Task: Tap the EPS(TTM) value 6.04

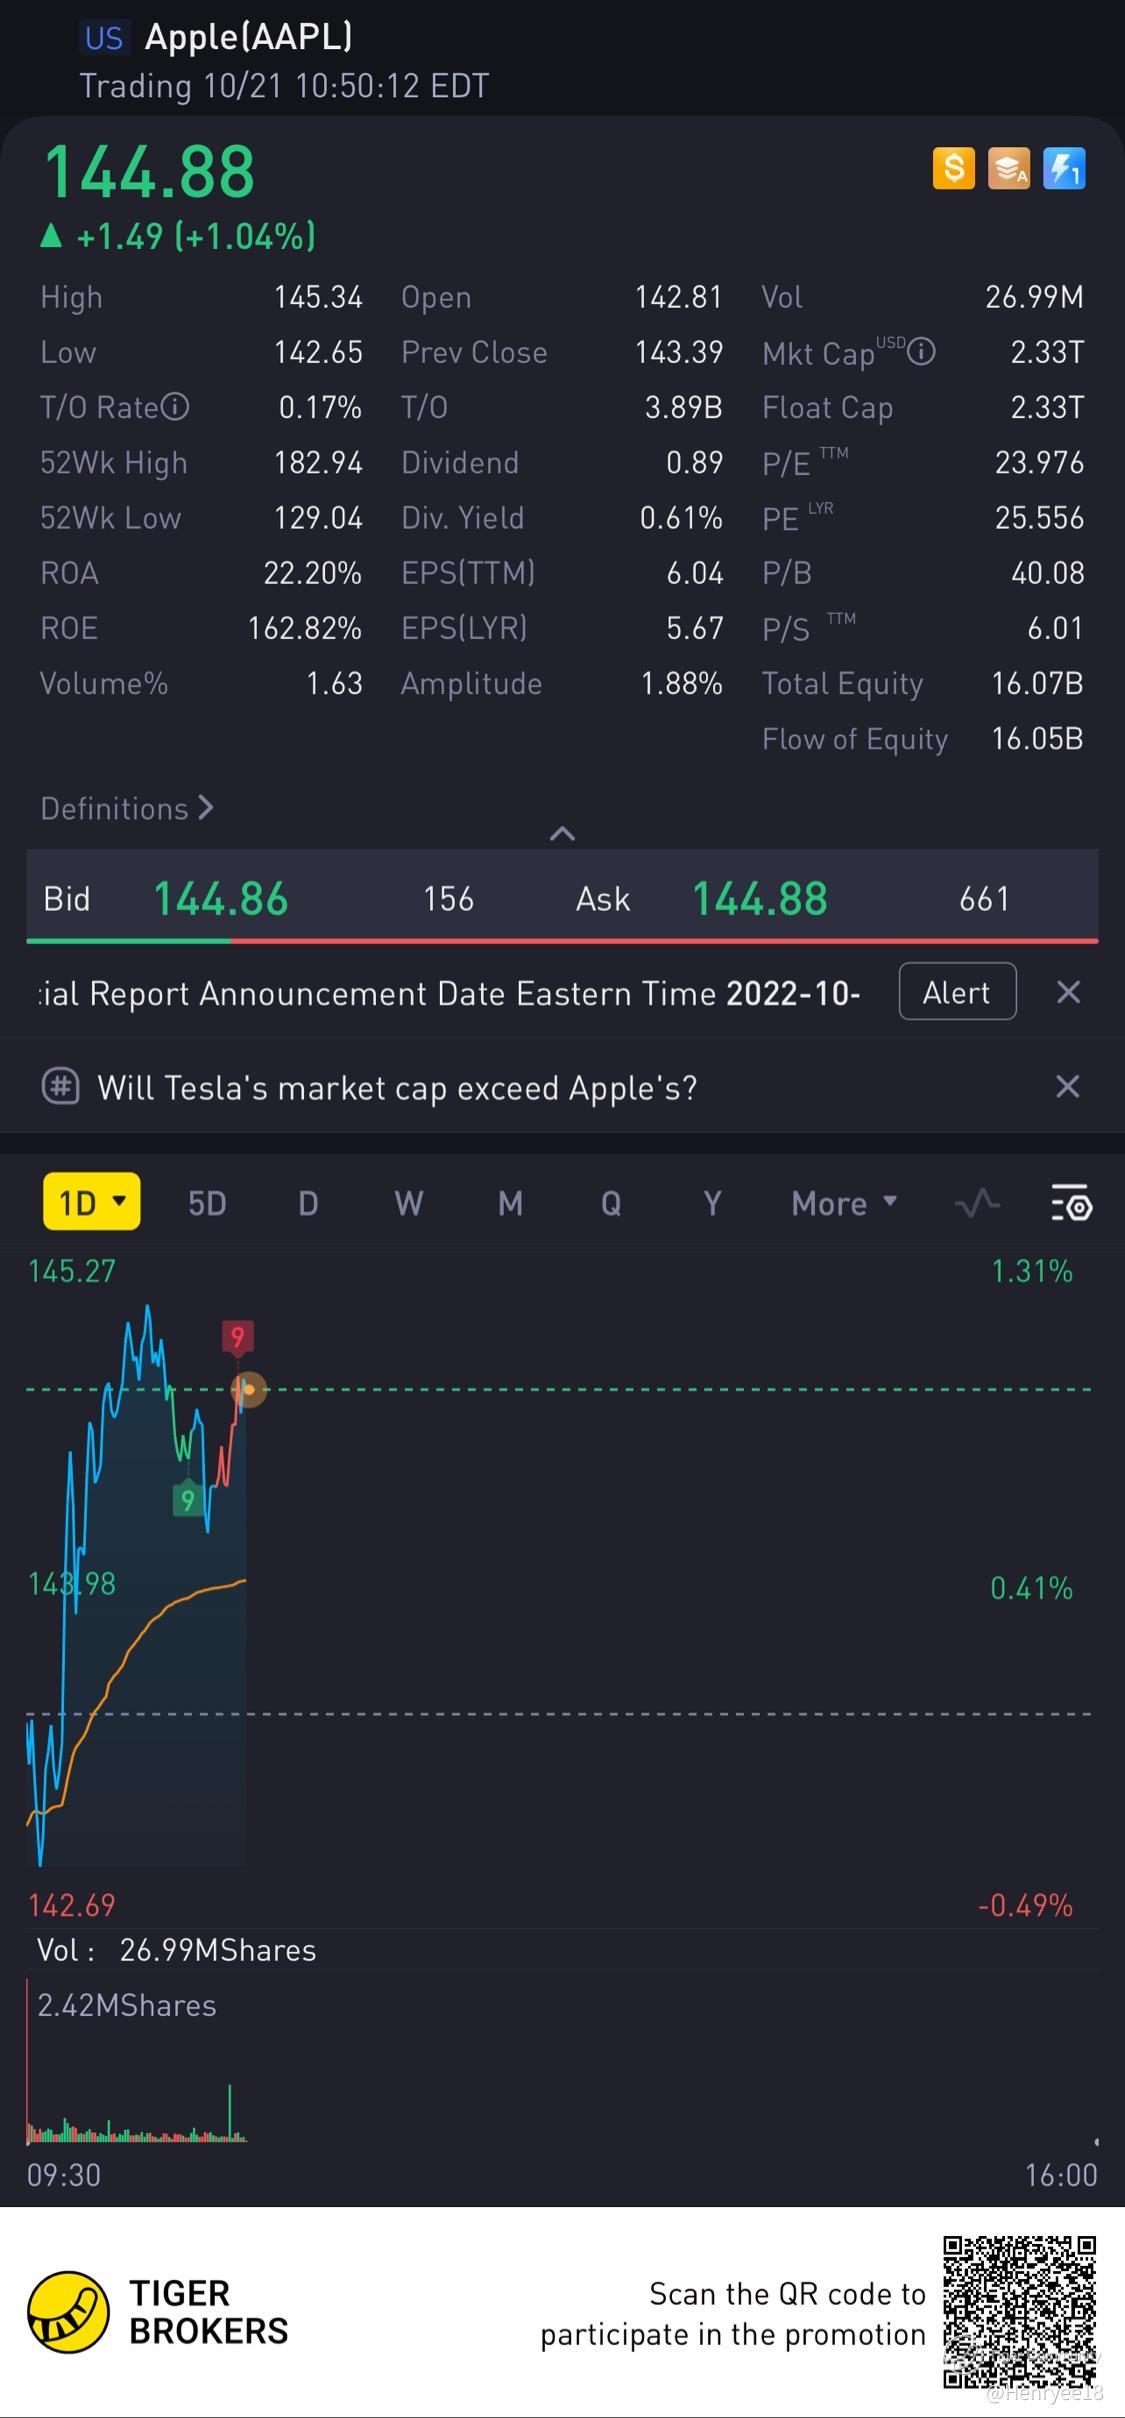Action: click(x=695, y=573)
